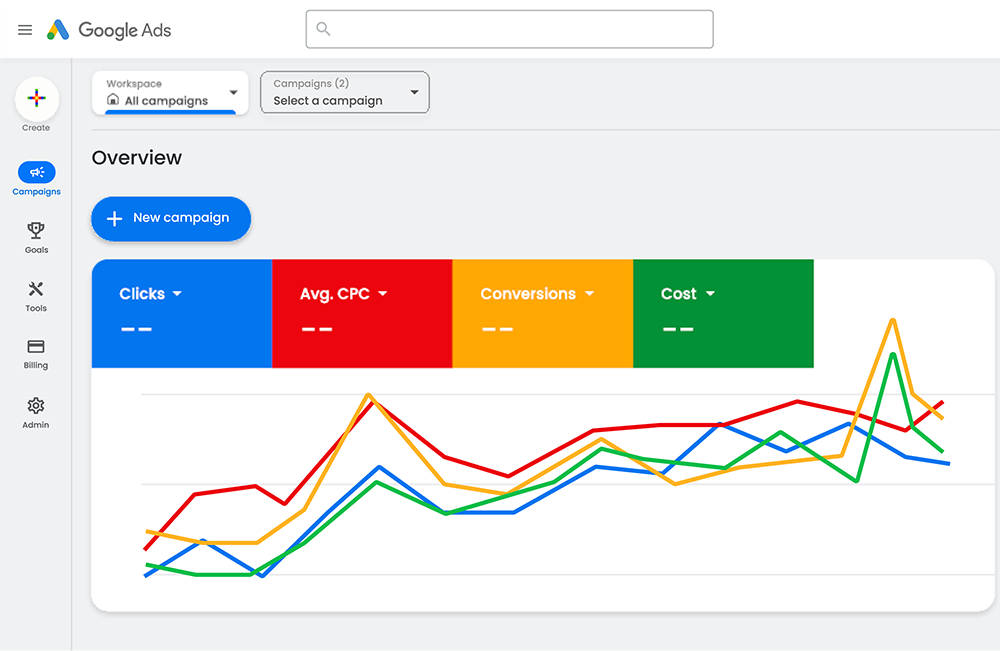Click the Create plus icon

coord(36,99)
